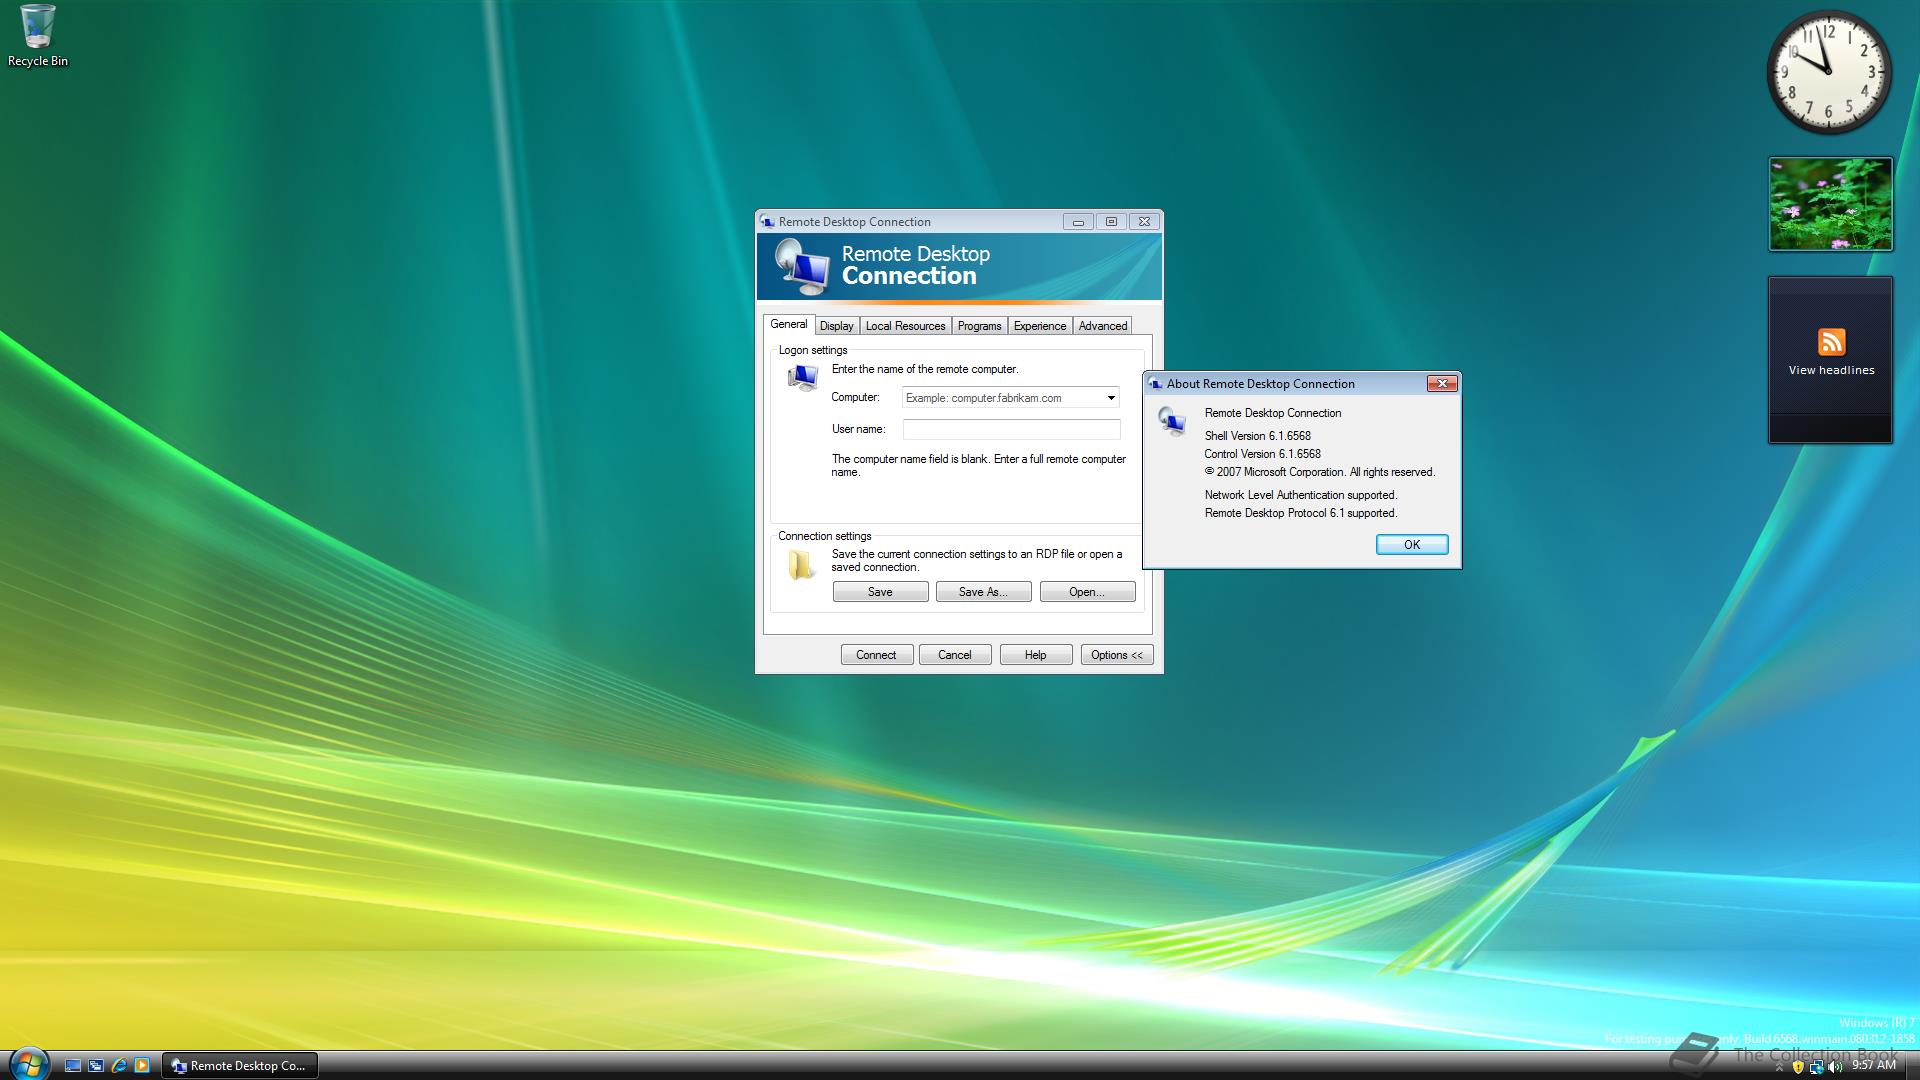1920x1080 pixels.
Task: Click the yellow security shield tray icon
Action: coord(1798,1067)
